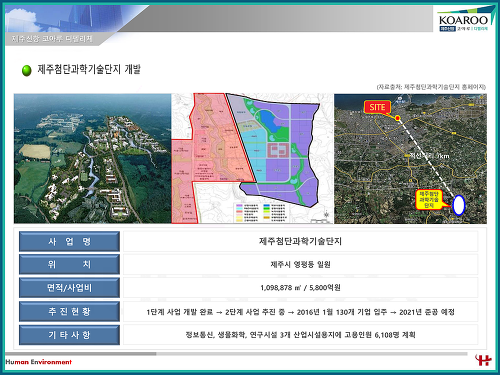The width and height of the screenshot is (500, 375).
Task: Click the Human Environment footer text
Action: (x=39, y=362)
